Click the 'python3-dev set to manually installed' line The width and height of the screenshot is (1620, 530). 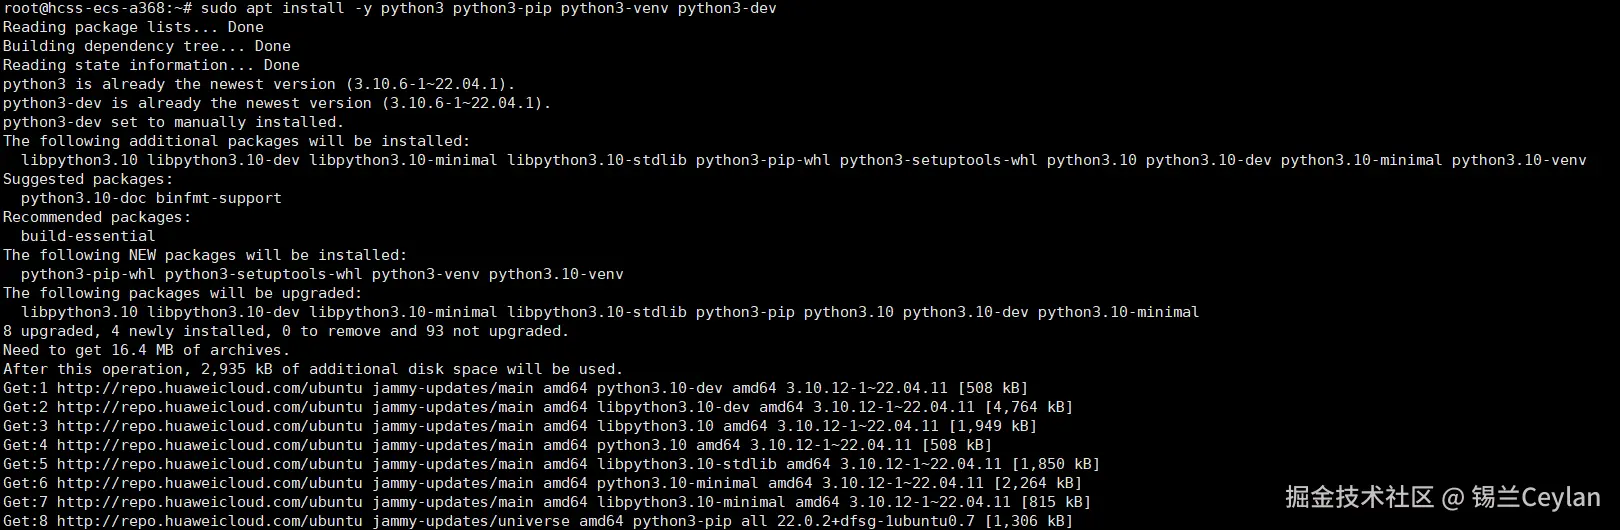tap(173, 122)
